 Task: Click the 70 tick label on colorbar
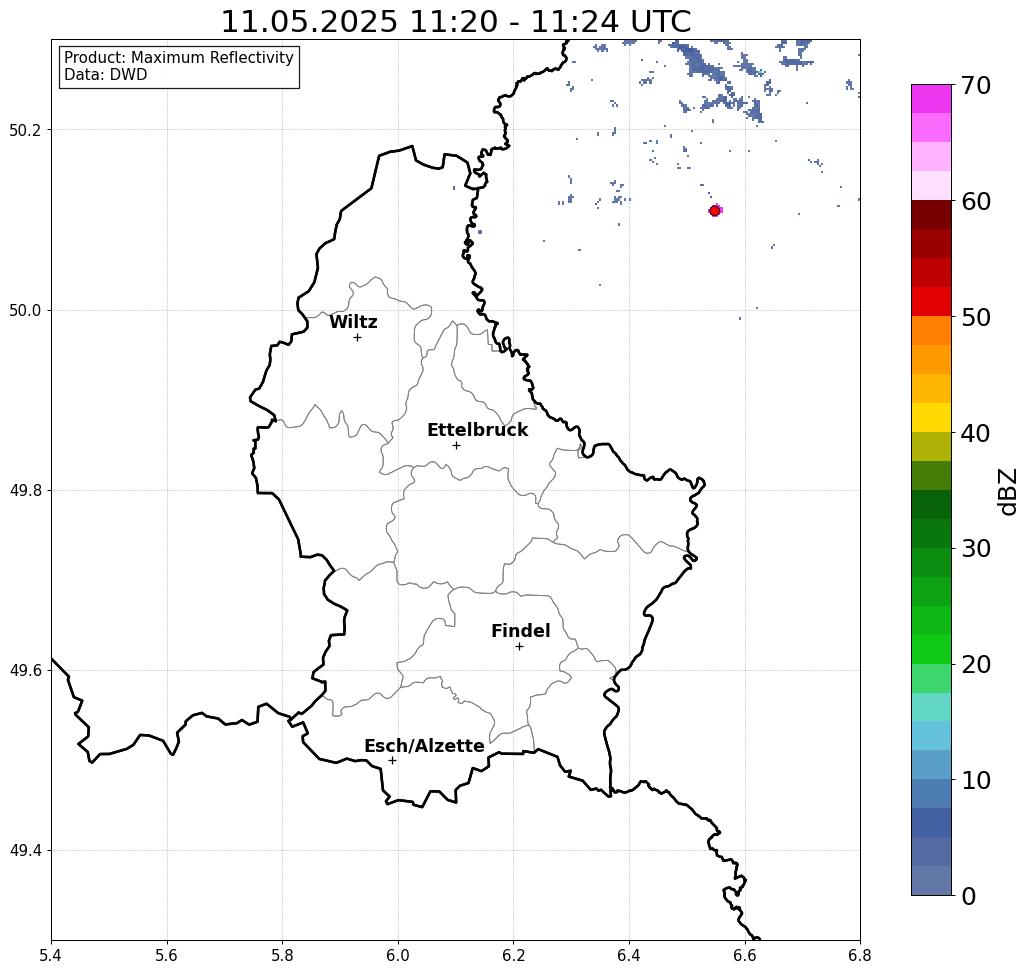click(976, 85)
